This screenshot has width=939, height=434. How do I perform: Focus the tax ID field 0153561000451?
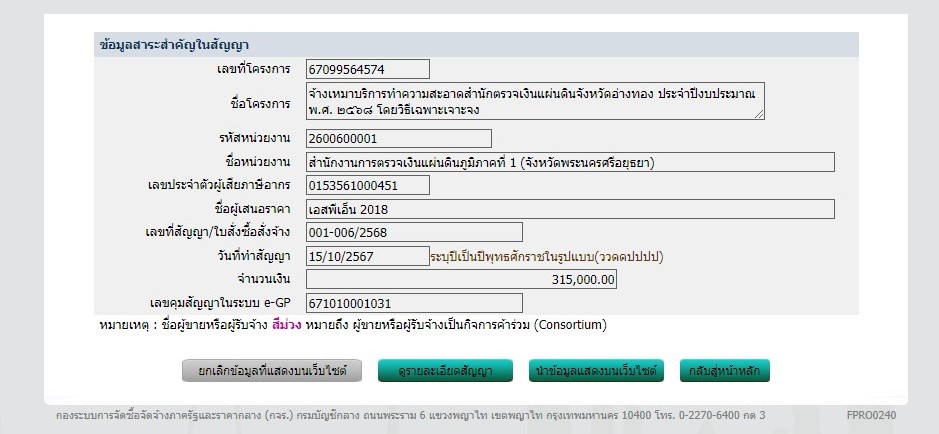click(x=367, y=185)
